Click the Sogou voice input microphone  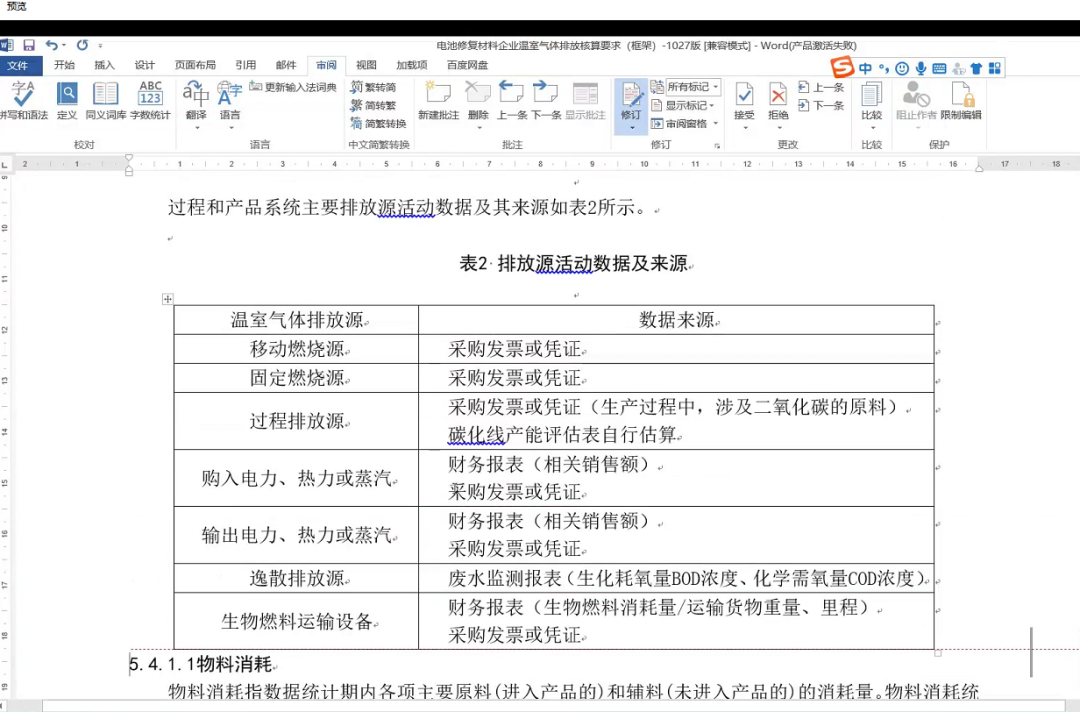point(920,68)
